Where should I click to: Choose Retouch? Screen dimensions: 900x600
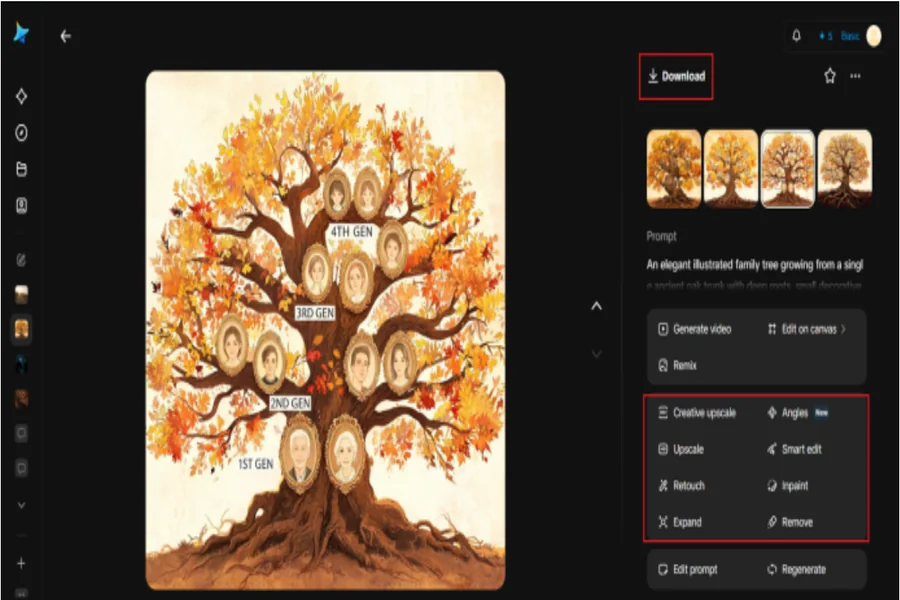681,486
